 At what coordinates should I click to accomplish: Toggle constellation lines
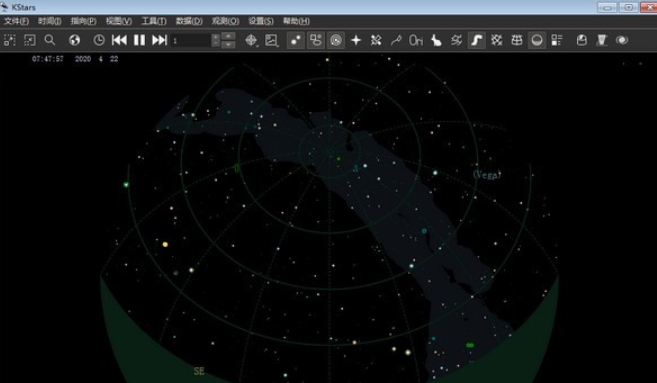396,40
